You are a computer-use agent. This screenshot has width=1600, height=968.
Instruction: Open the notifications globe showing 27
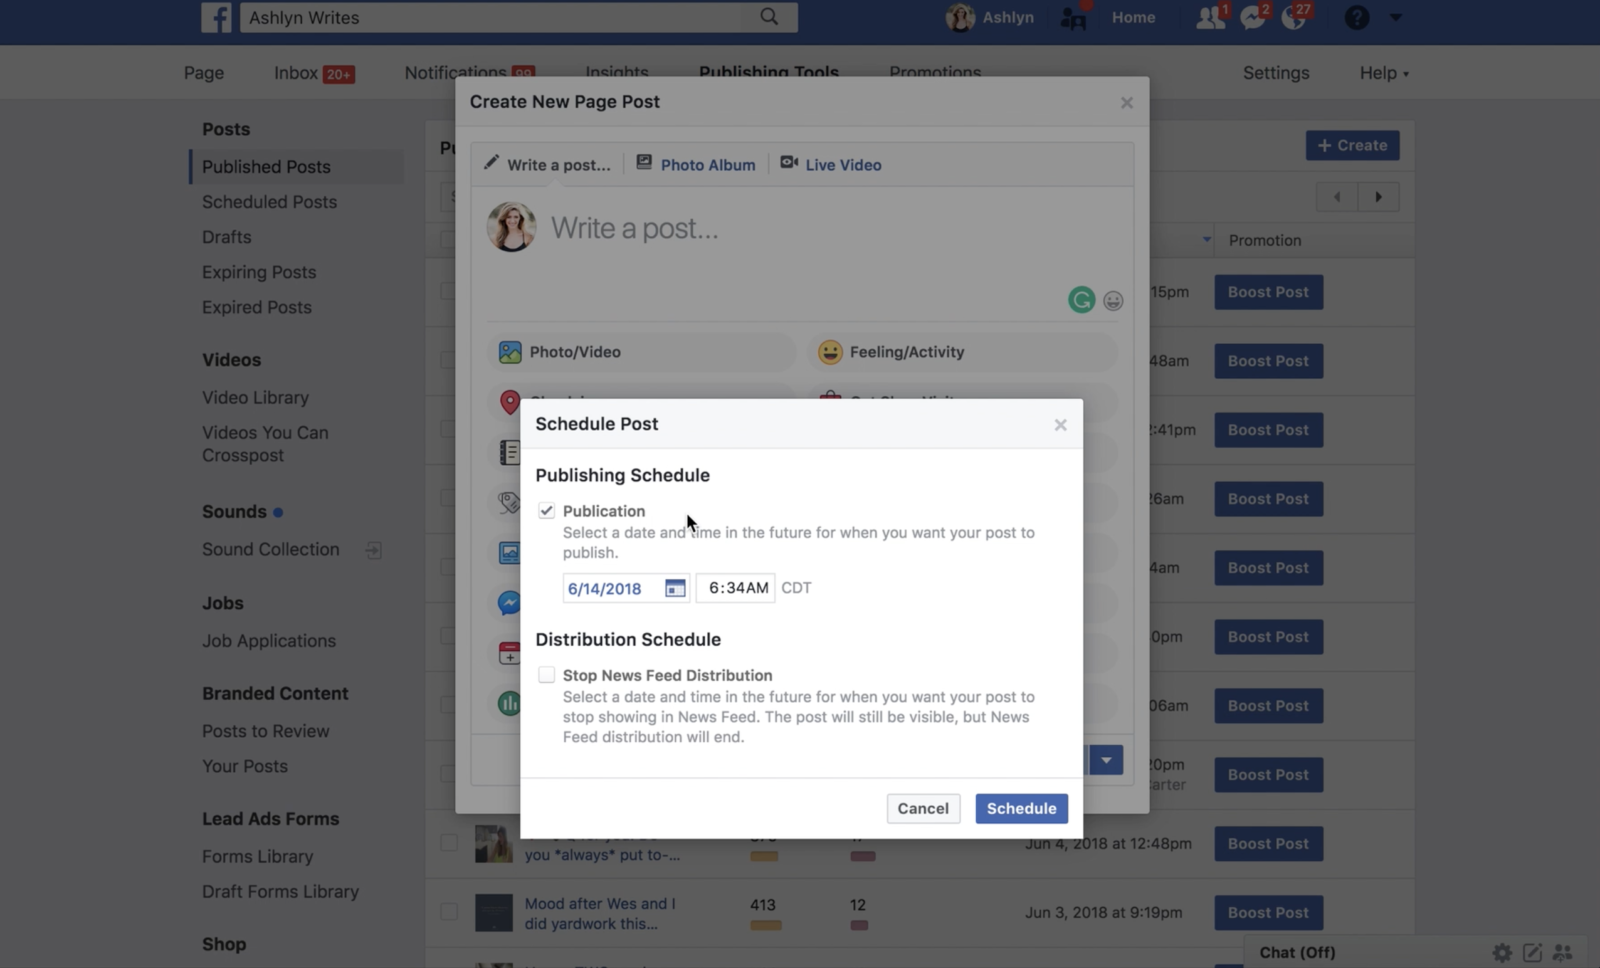pos(1295,17)
